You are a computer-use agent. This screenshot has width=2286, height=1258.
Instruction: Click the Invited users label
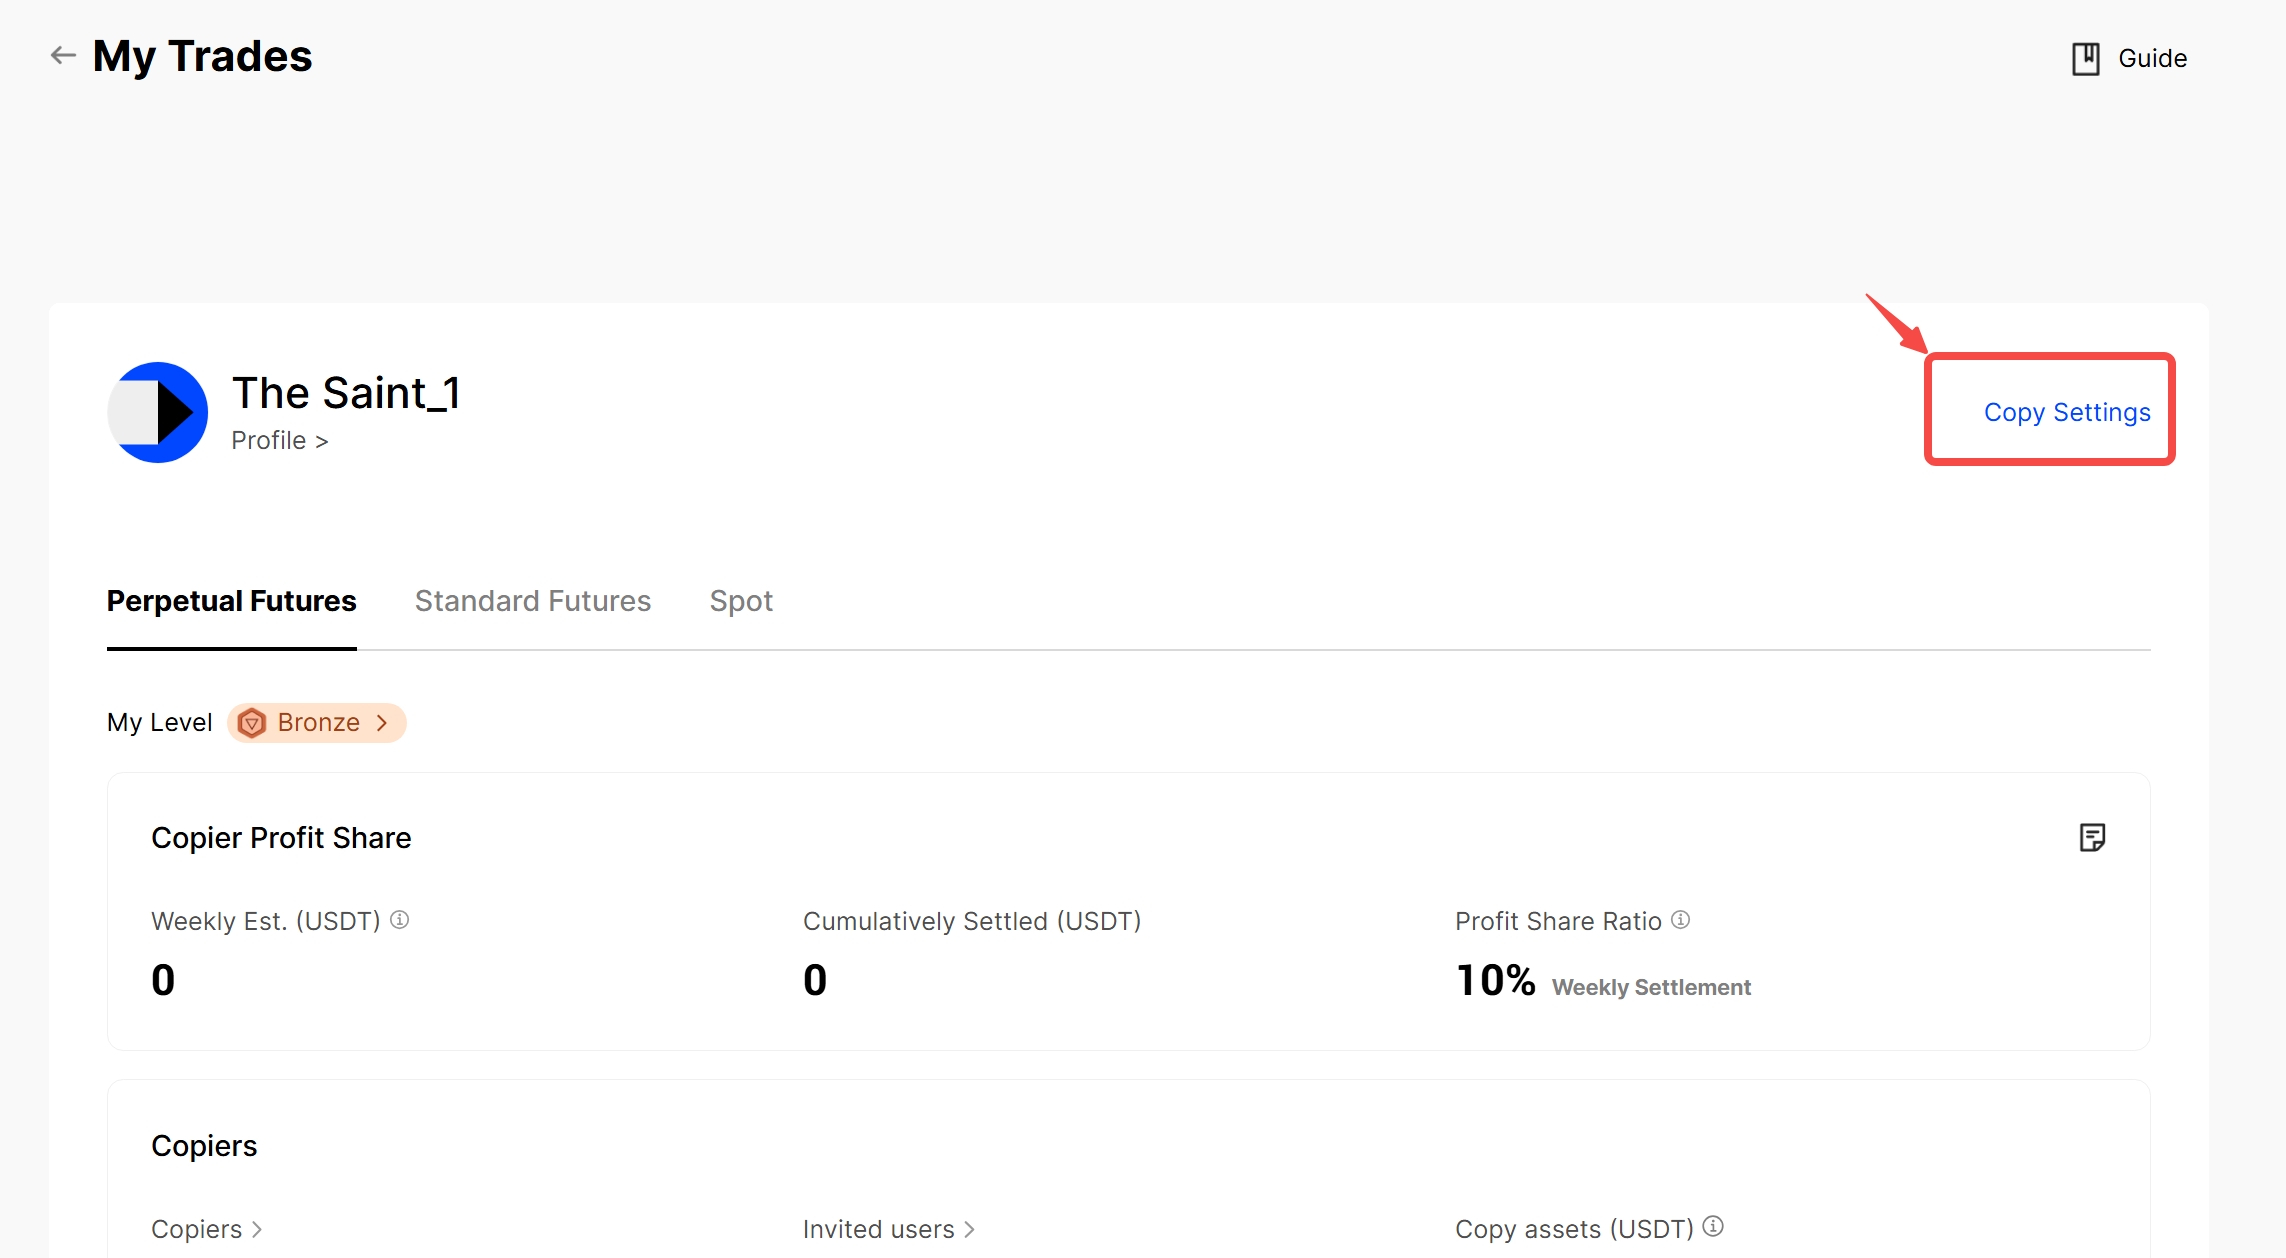point(878,1229)
